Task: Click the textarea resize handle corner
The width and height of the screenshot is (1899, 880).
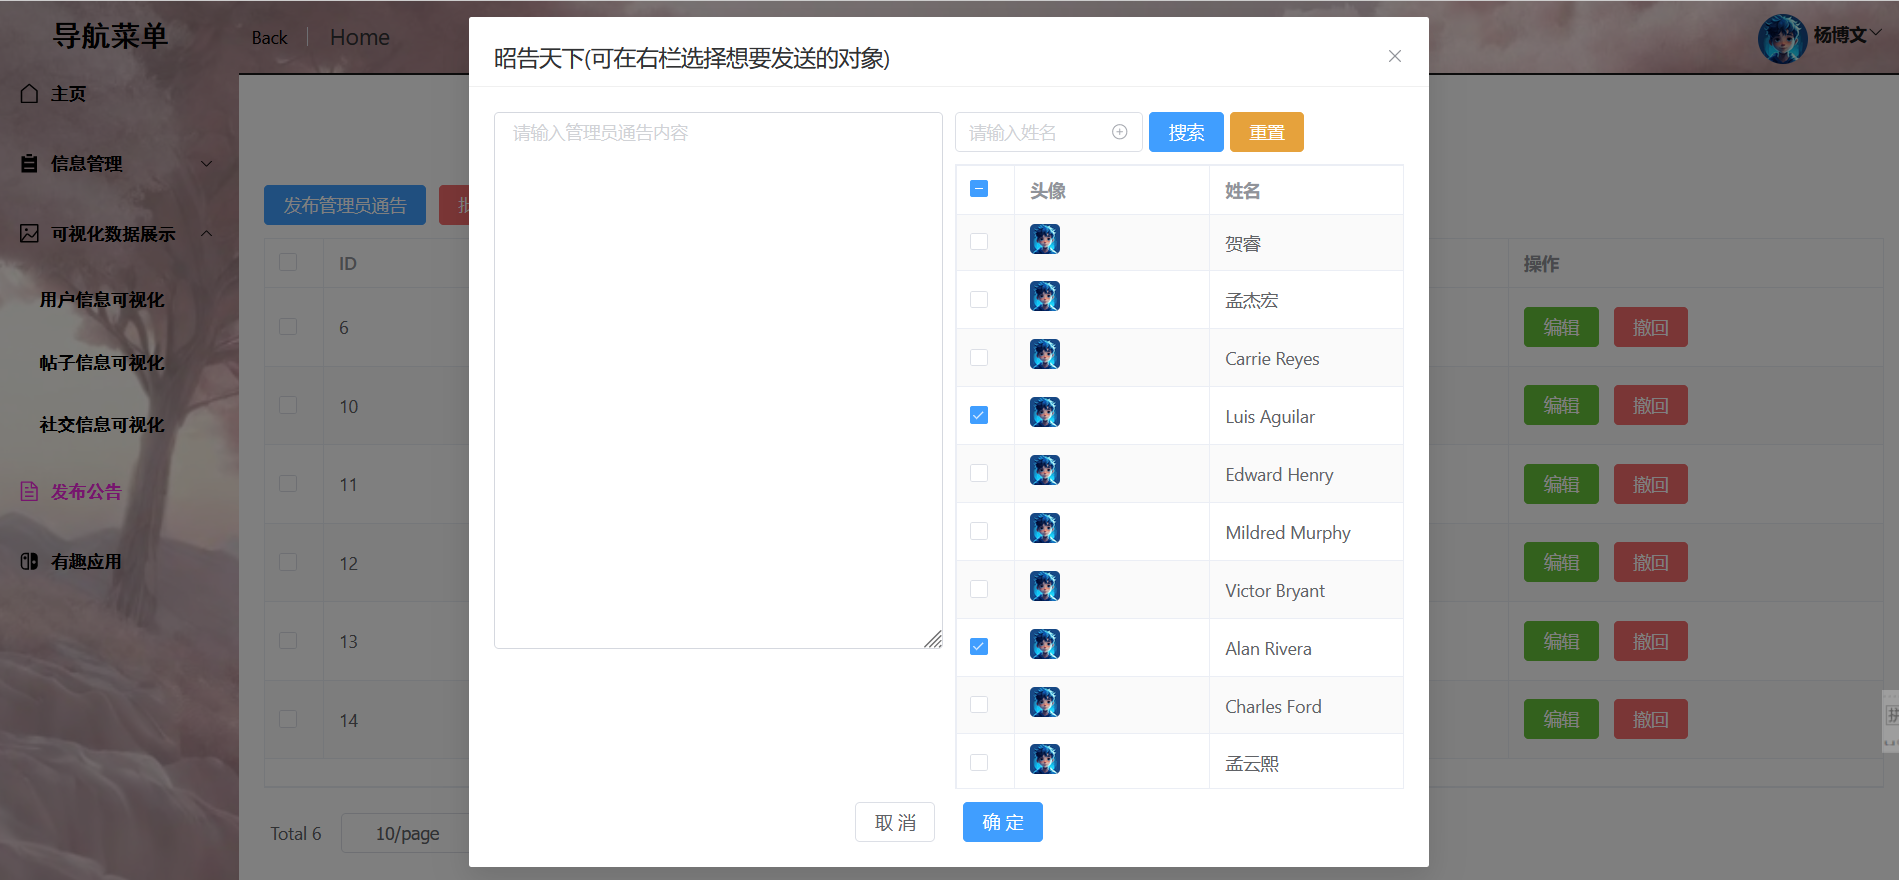Action: point(933,639)
